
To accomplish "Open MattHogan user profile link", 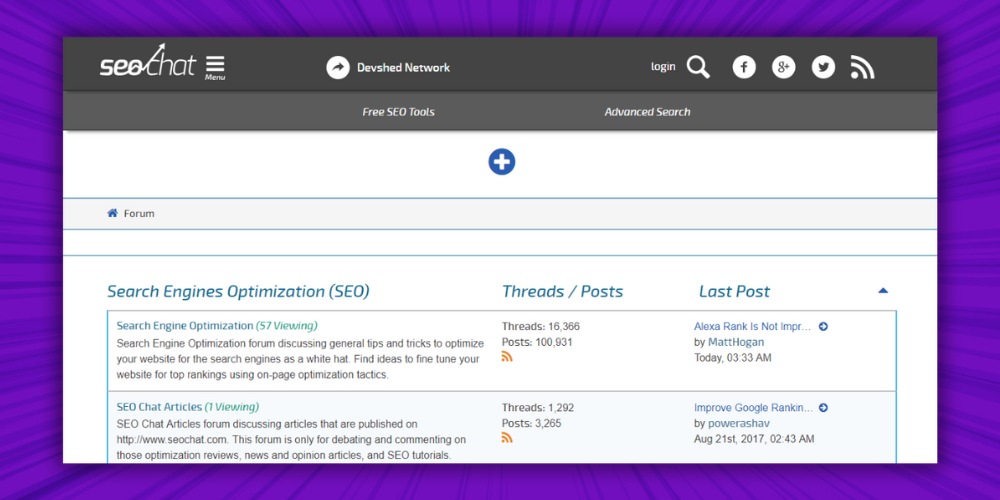I will [x=736, y=342].
